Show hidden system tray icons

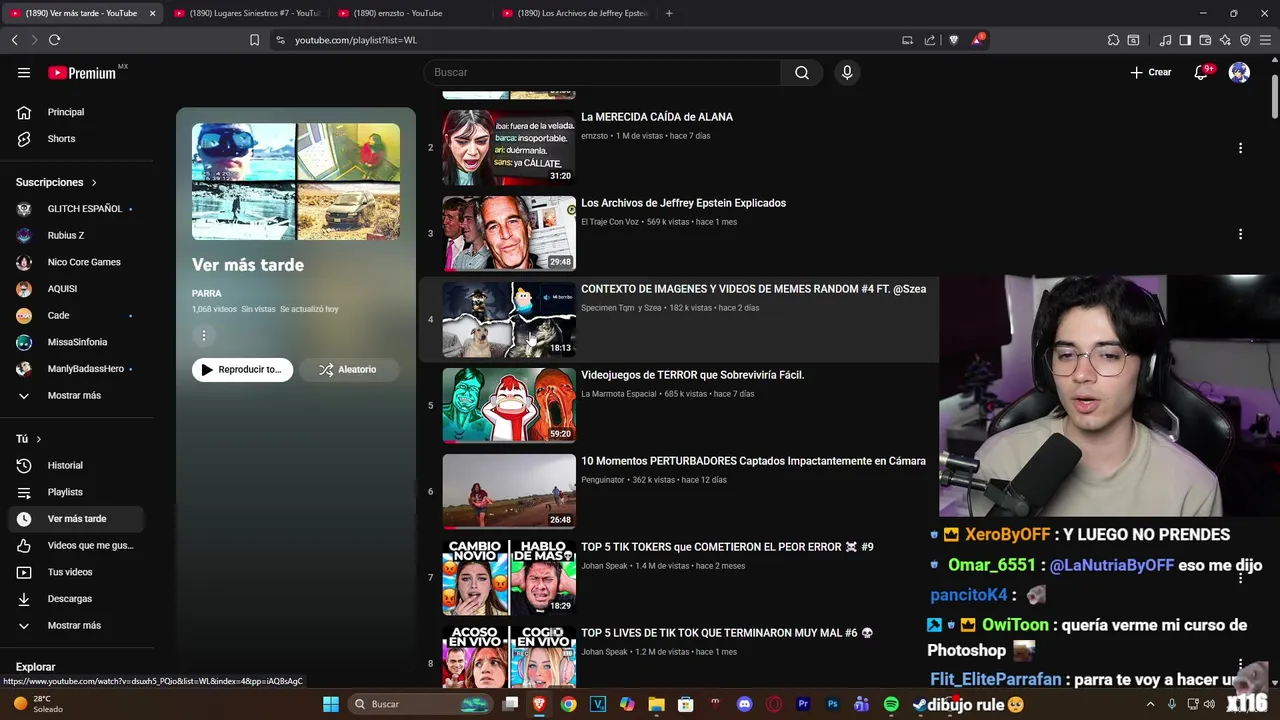click(x=1150, y=704)
